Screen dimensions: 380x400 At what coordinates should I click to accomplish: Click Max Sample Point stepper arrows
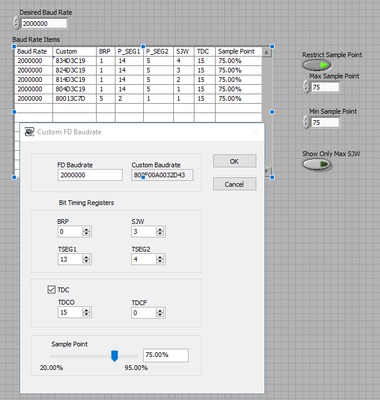(306, 87)
